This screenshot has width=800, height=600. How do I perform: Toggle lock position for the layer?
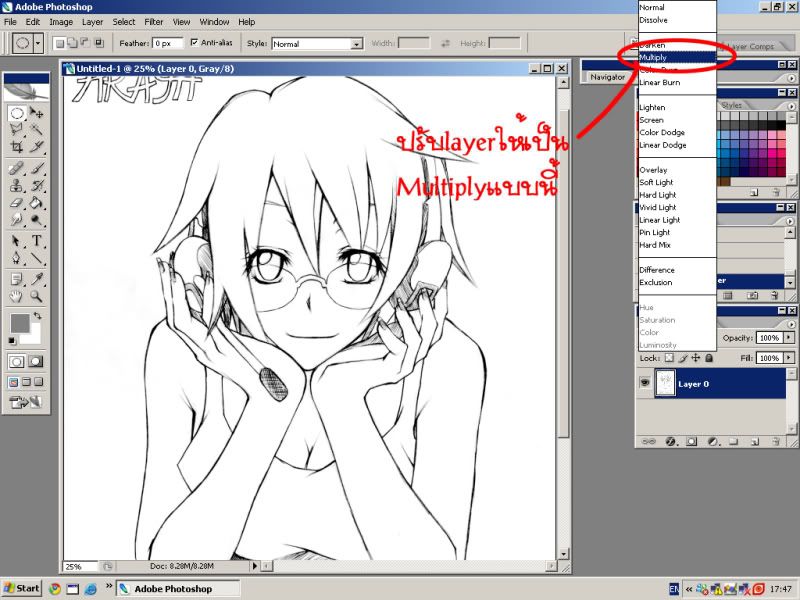tap(696, 358)
